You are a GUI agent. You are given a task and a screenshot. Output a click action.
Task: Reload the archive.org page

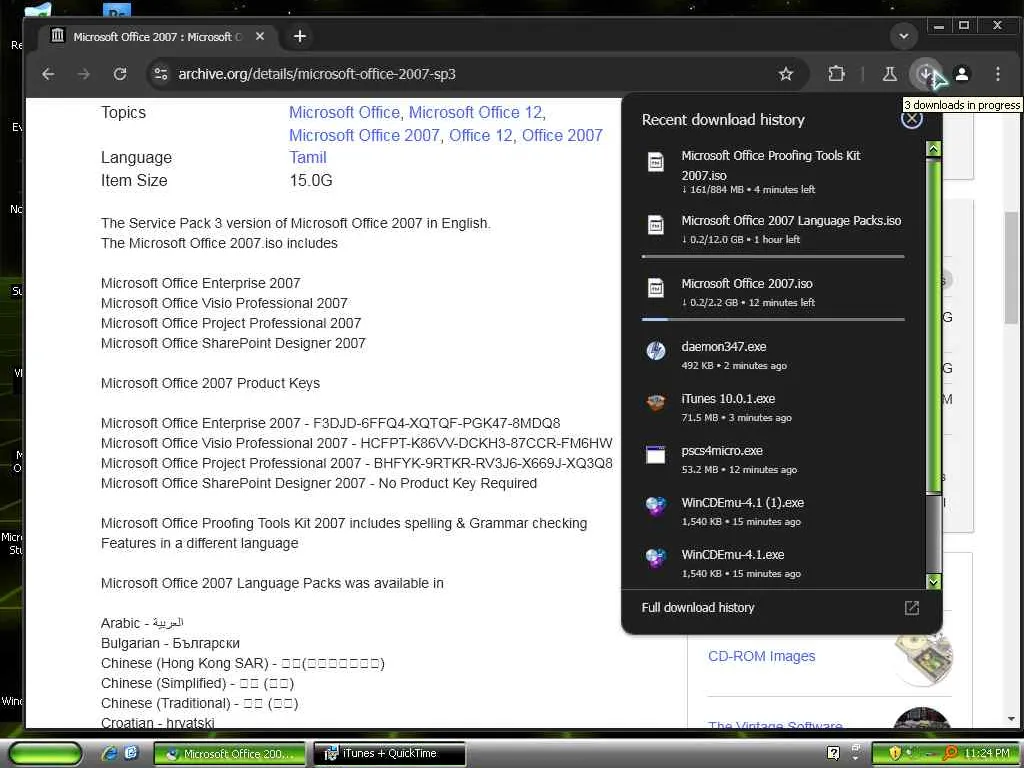click(x=120, y=74)
